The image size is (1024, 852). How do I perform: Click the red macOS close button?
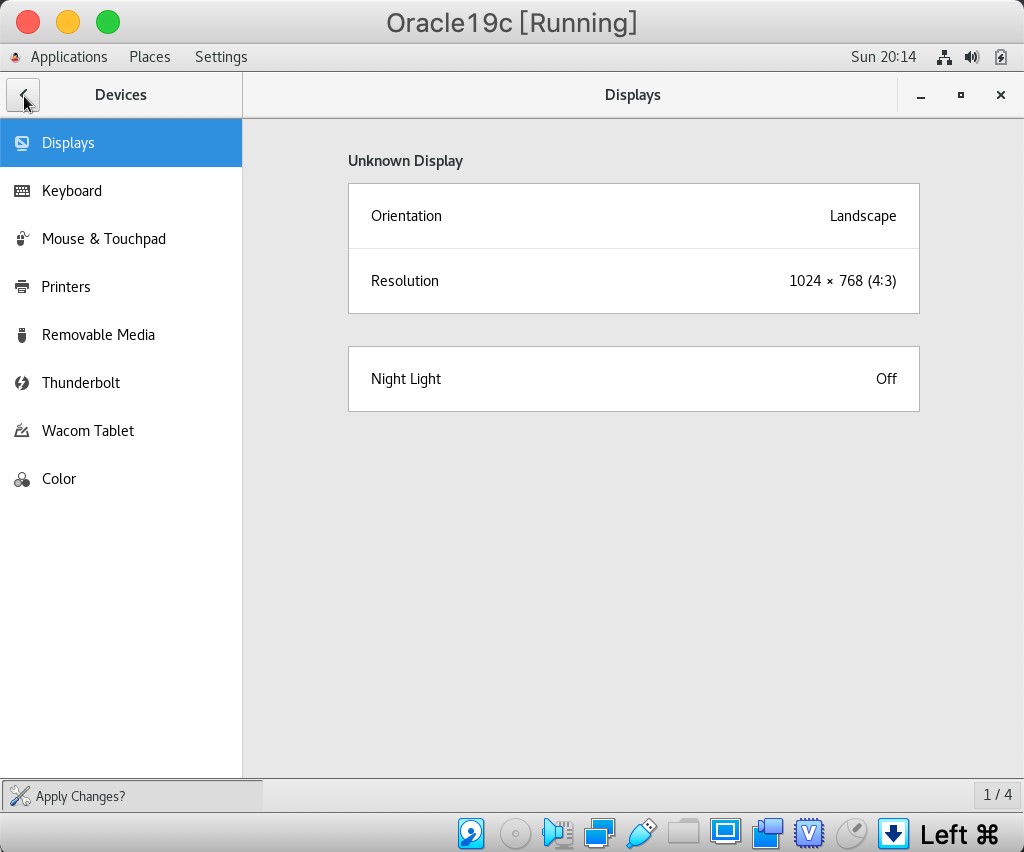click(28, 22)
